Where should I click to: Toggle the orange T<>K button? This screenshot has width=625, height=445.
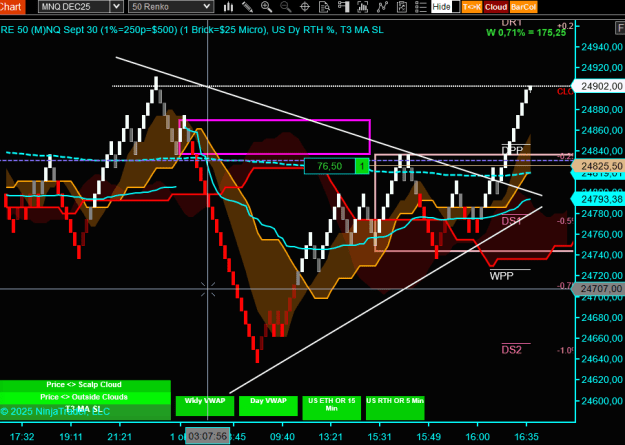coord(472,7)
